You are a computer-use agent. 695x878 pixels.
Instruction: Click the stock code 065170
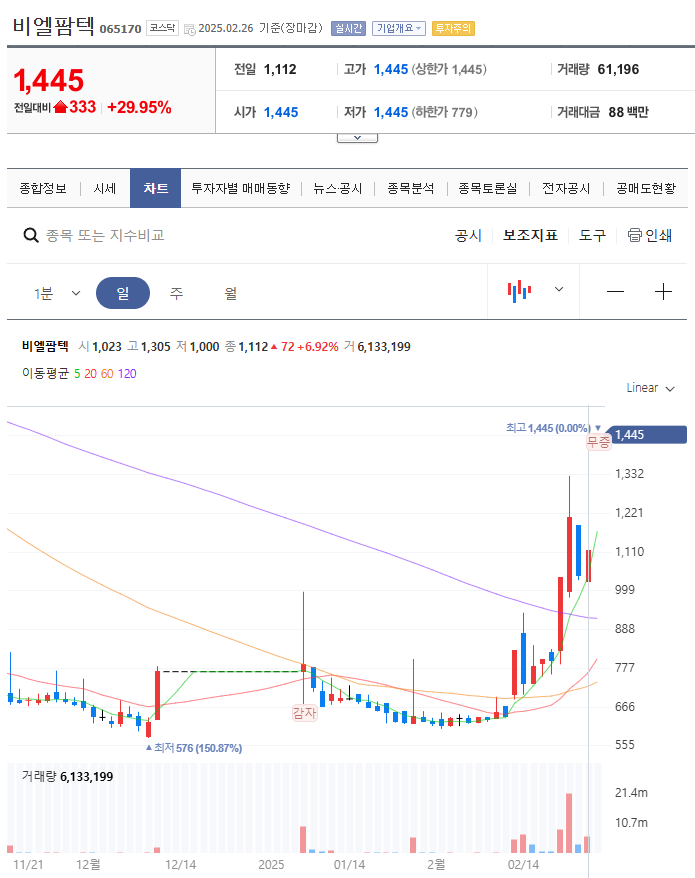click(120, 29)
